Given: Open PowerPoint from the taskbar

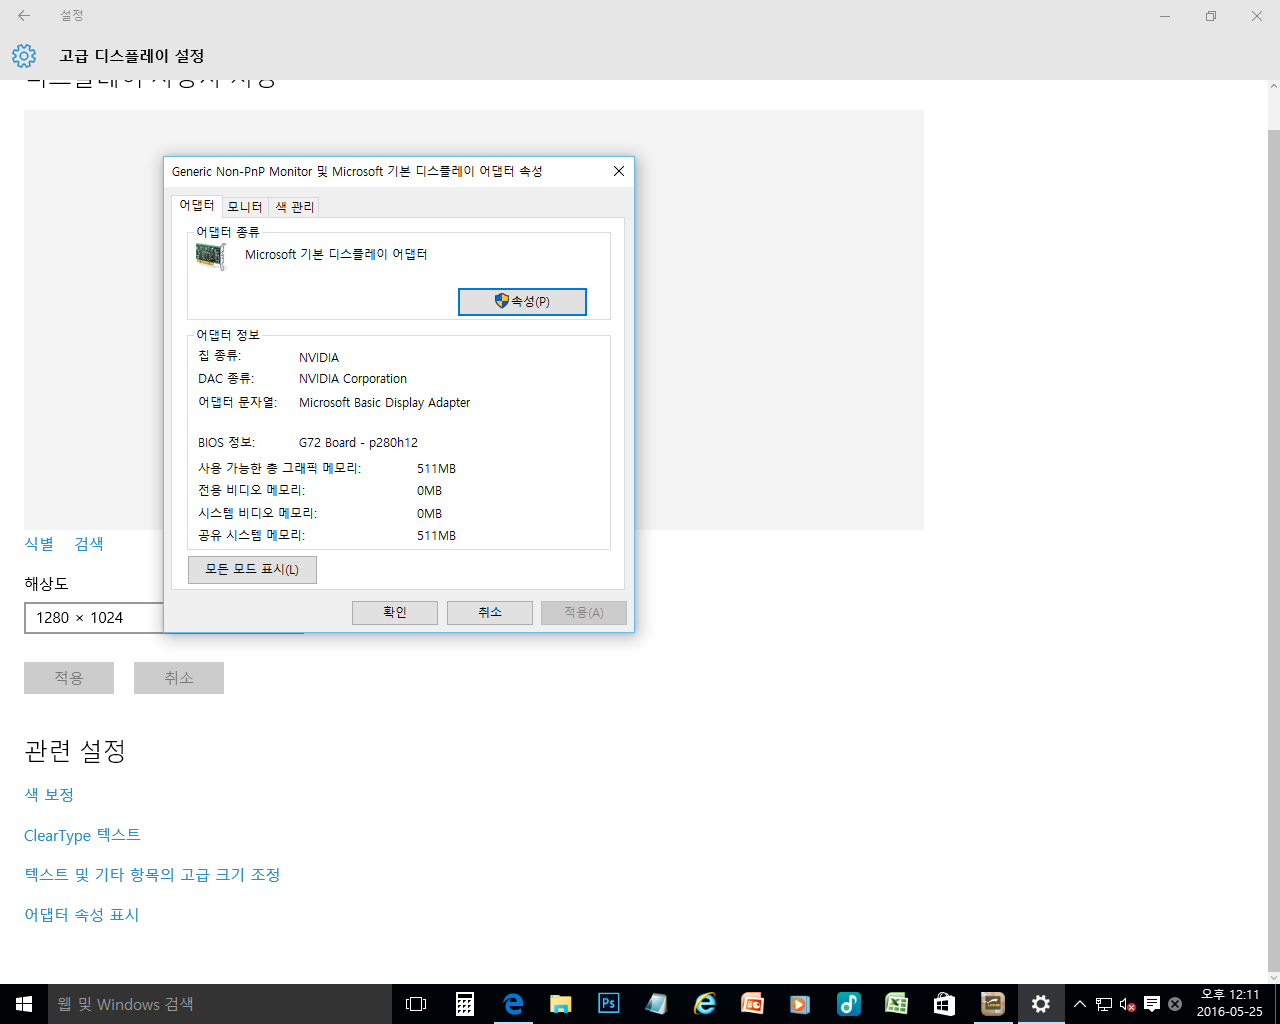Looking at the screenshot, I should 752,1004.
